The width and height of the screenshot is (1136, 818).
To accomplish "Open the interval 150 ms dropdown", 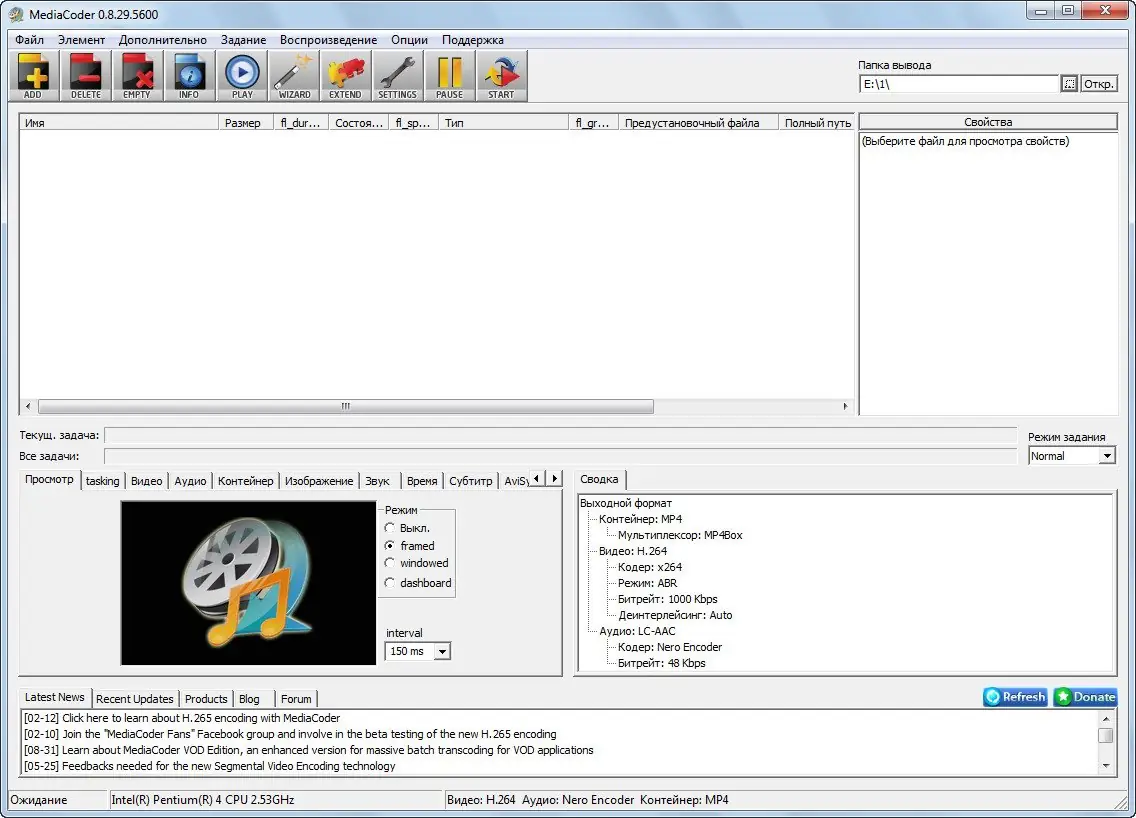I will [442, 651].
